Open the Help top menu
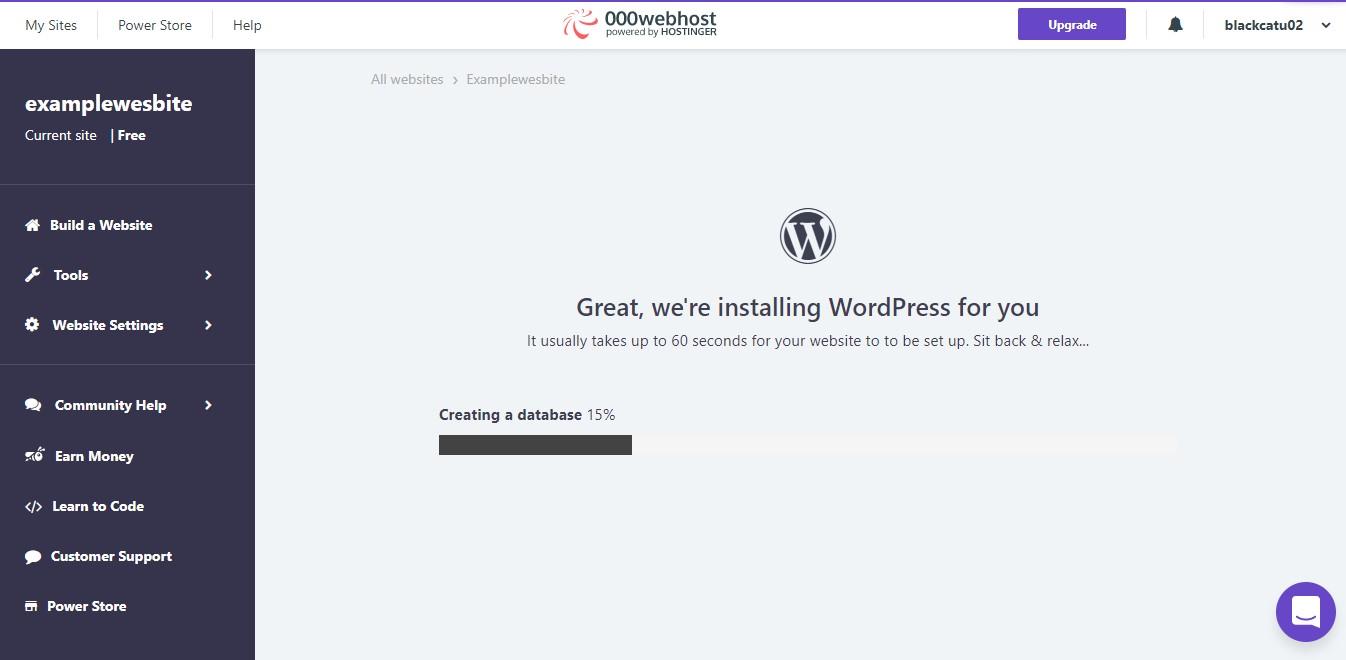The height and width of the screenshot is (660, 1346). pos(247,25)
